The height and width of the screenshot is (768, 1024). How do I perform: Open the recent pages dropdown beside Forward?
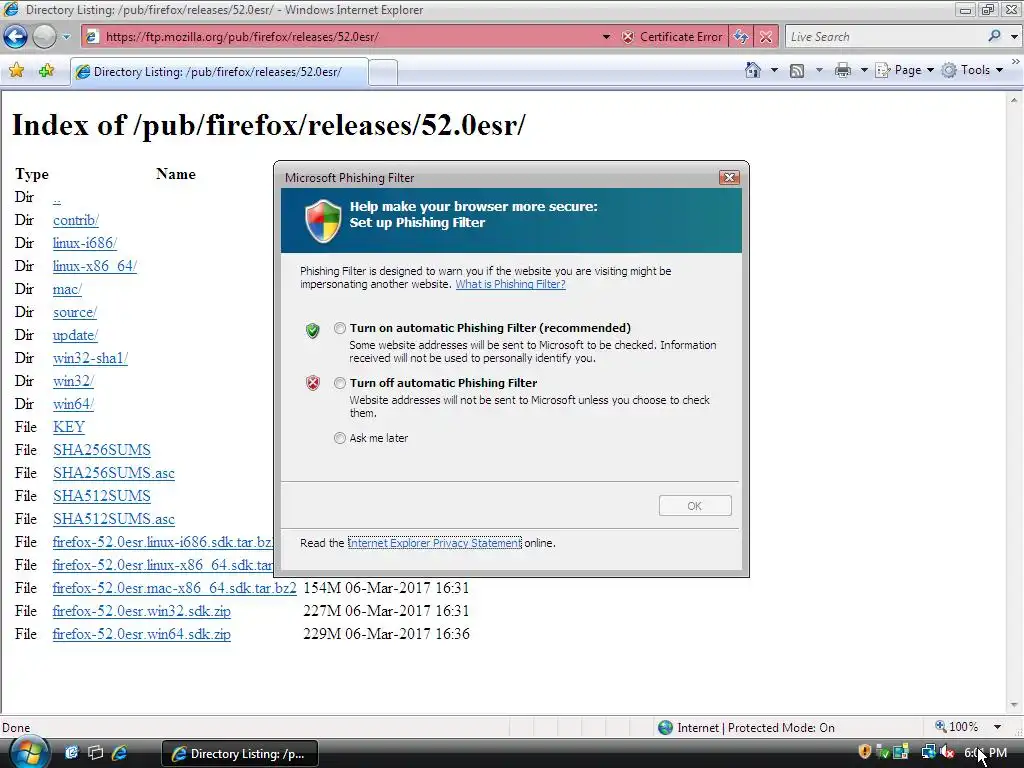point(66,37)
